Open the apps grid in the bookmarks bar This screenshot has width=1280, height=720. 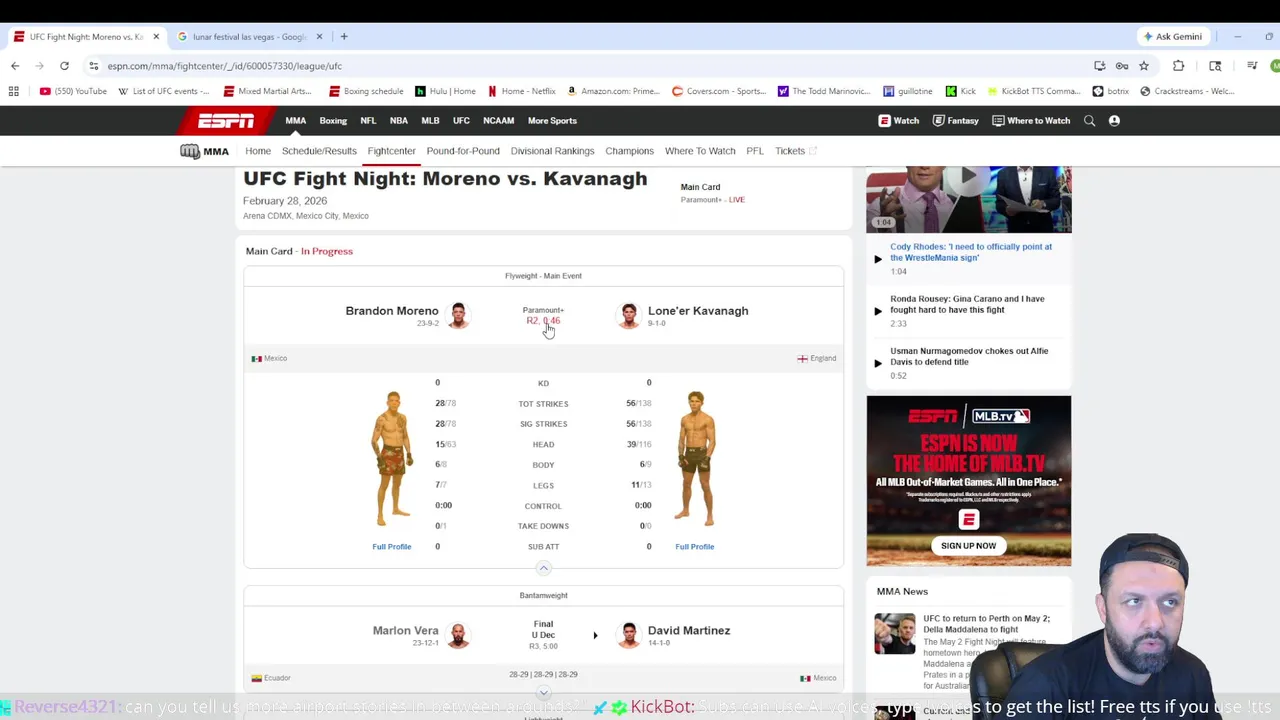pyautogui.click(x=13, y=91)
